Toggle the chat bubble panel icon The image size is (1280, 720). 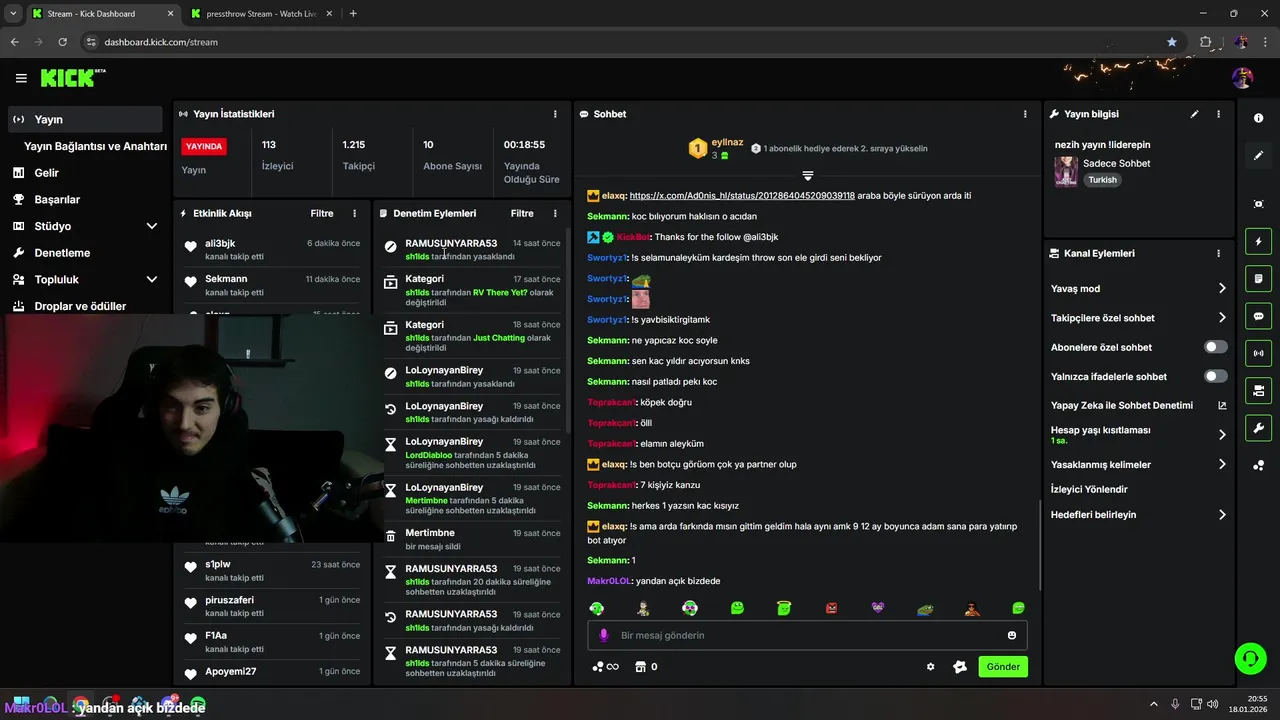(1258, 316)
